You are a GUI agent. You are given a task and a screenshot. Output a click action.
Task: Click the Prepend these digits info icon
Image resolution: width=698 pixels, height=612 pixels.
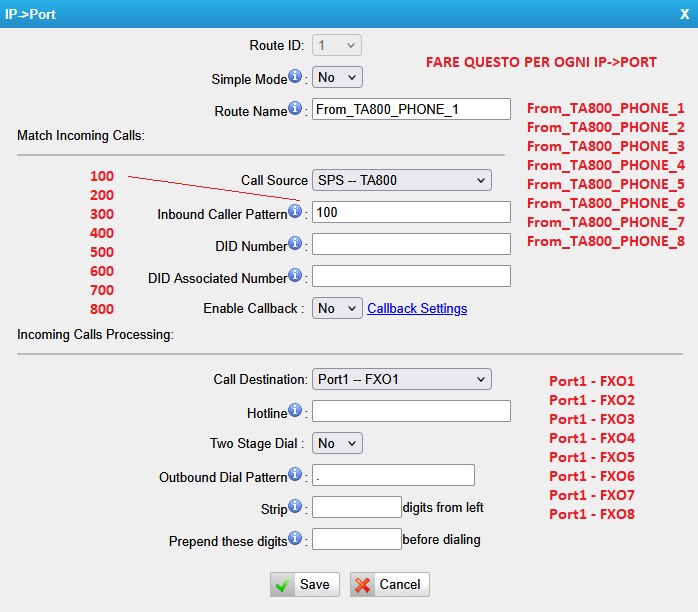click(x=296, y=538)
